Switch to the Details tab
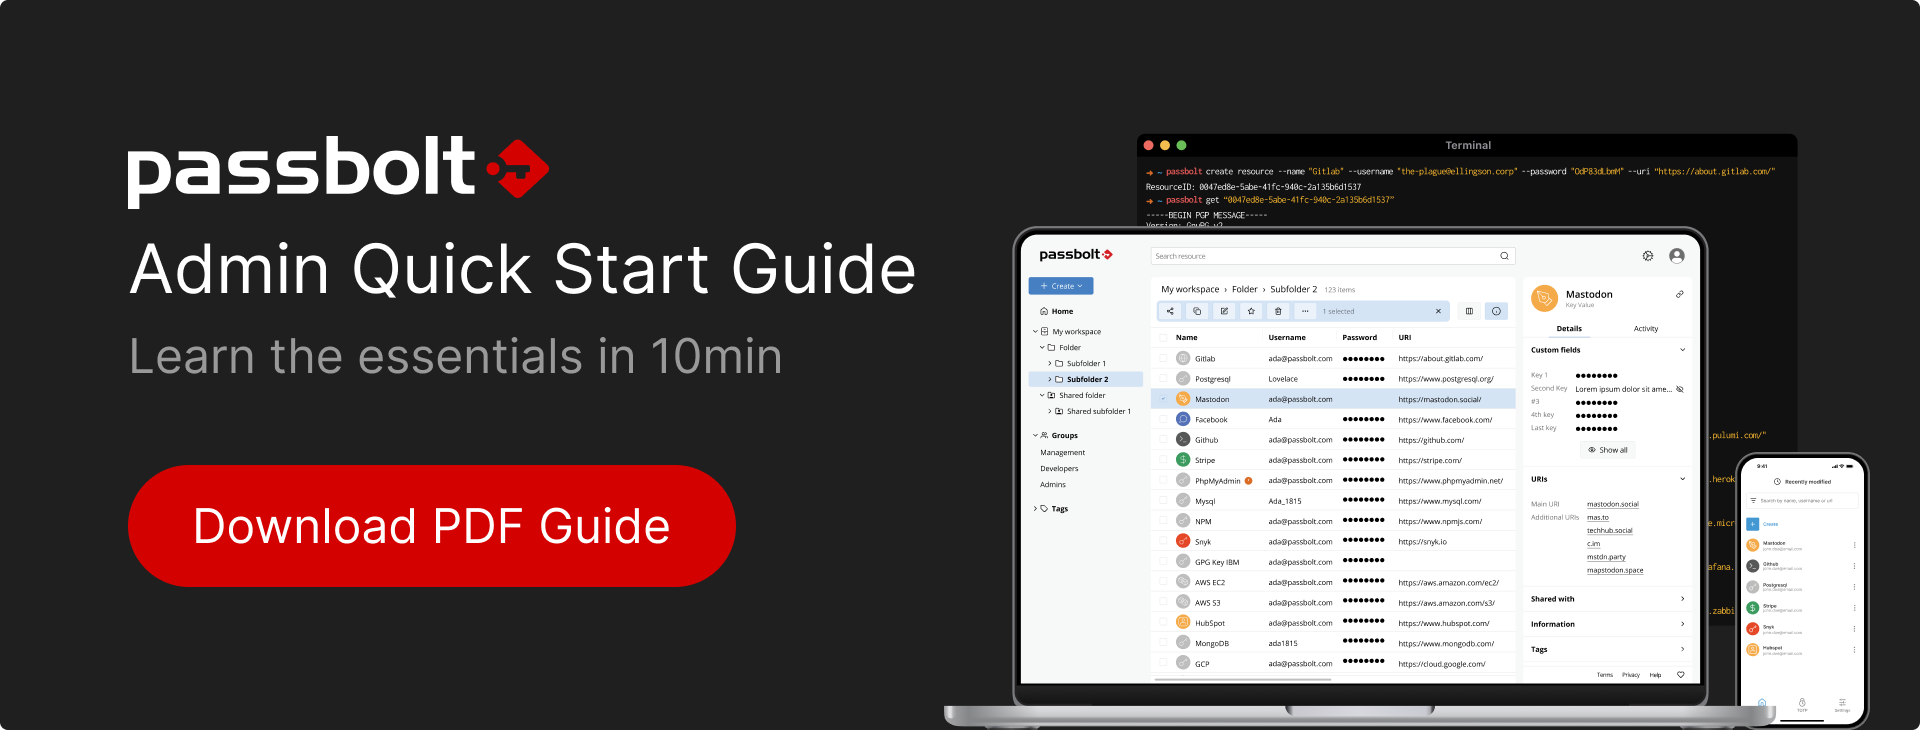 [x=1569, y=328]
